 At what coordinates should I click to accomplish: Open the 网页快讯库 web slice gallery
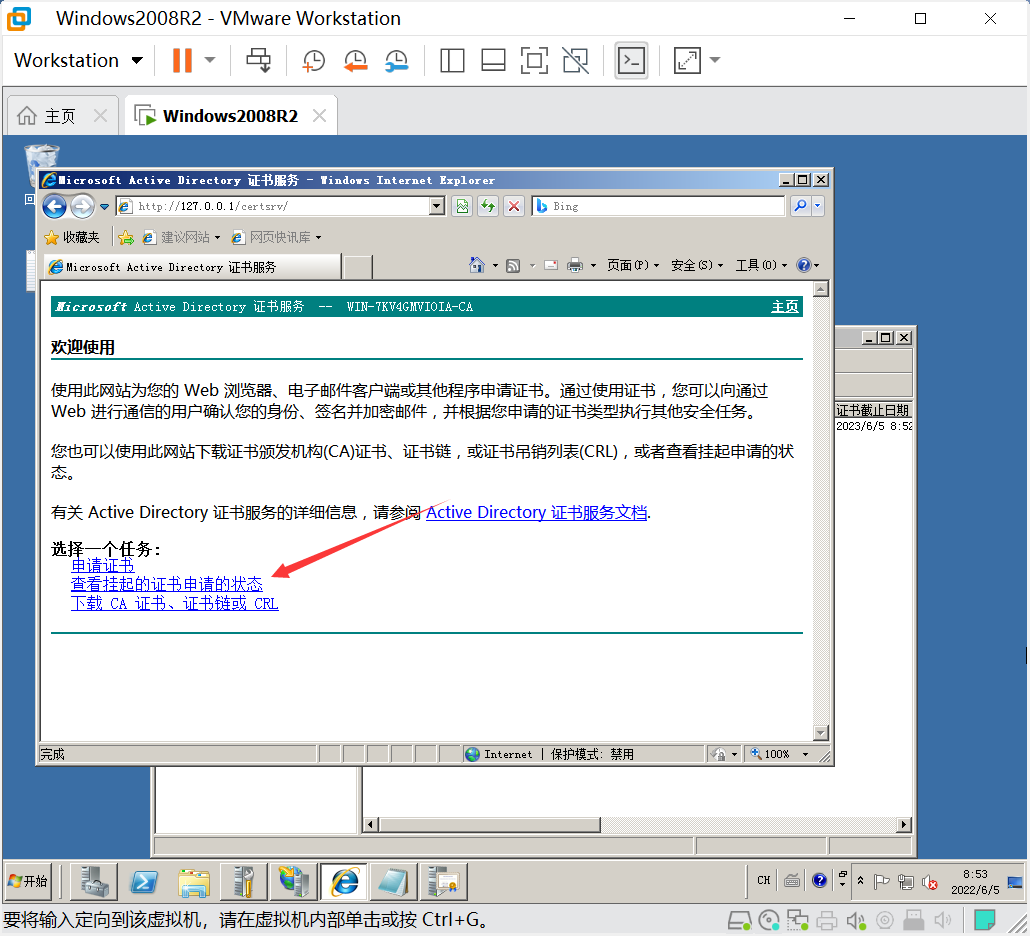tap(277, 237)
